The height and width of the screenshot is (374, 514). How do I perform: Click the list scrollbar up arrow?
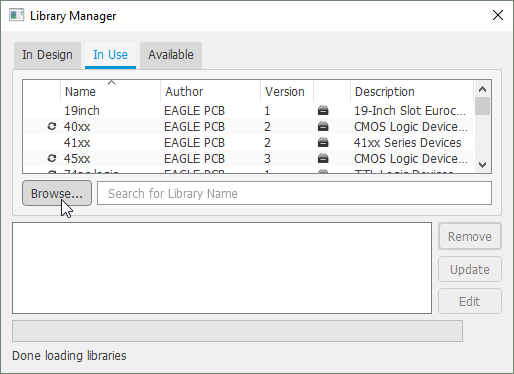(x=482, y=89)
